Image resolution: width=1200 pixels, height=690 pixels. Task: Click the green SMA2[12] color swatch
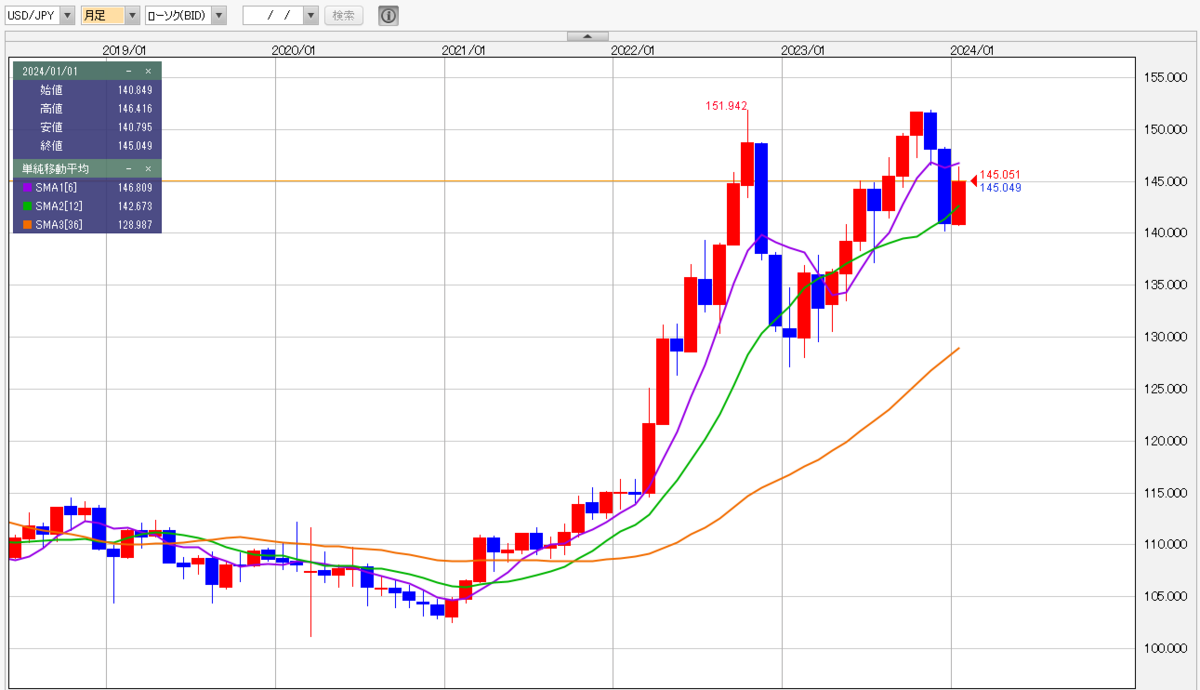[x=27, y=206]
